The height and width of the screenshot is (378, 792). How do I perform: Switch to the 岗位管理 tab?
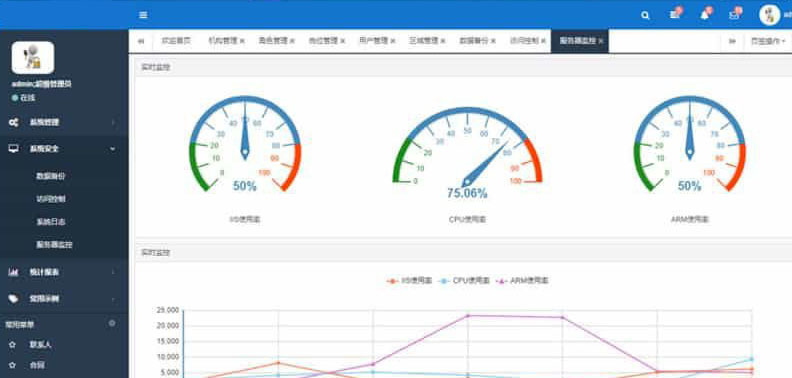click(323, 41)
